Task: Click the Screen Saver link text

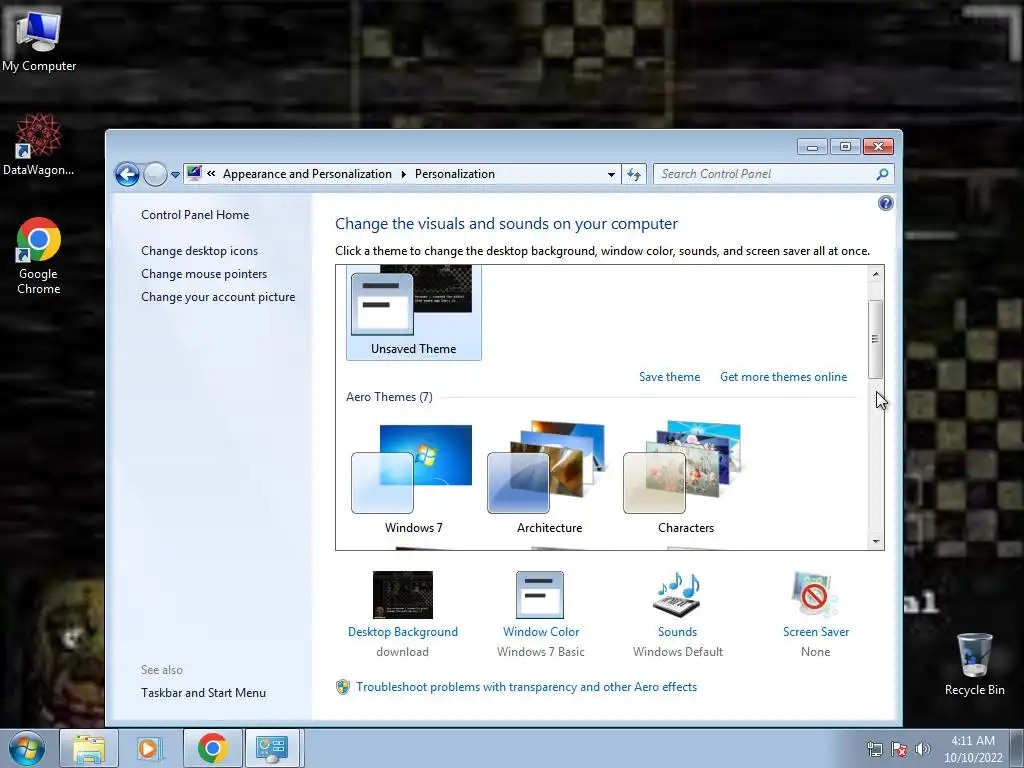Action: click(x=816, y=632)
